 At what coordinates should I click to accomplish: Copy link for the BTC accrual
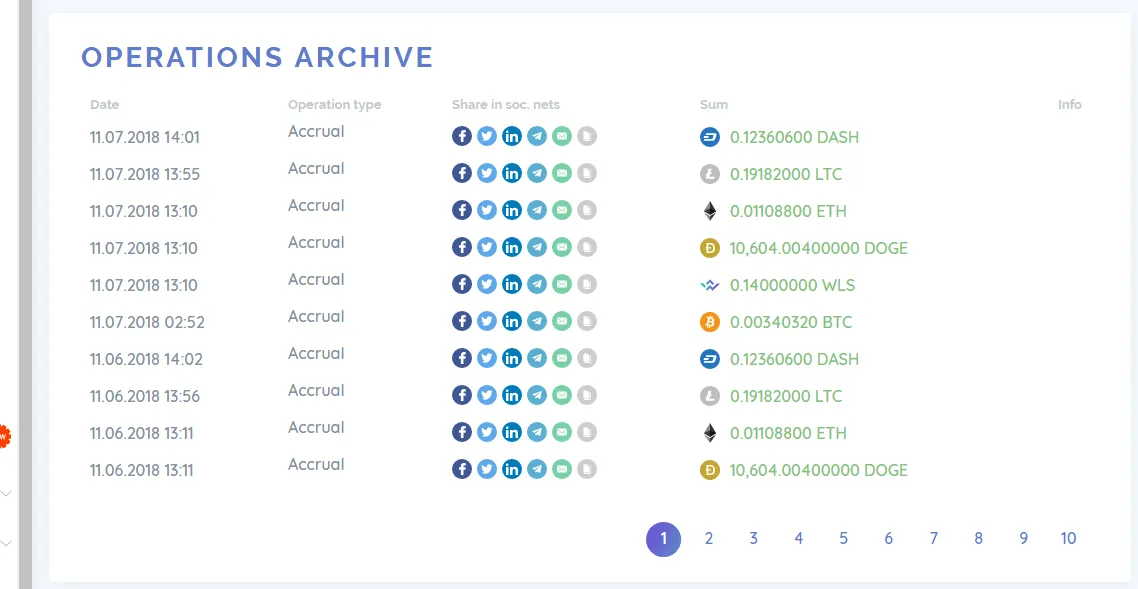click(587, 321)
